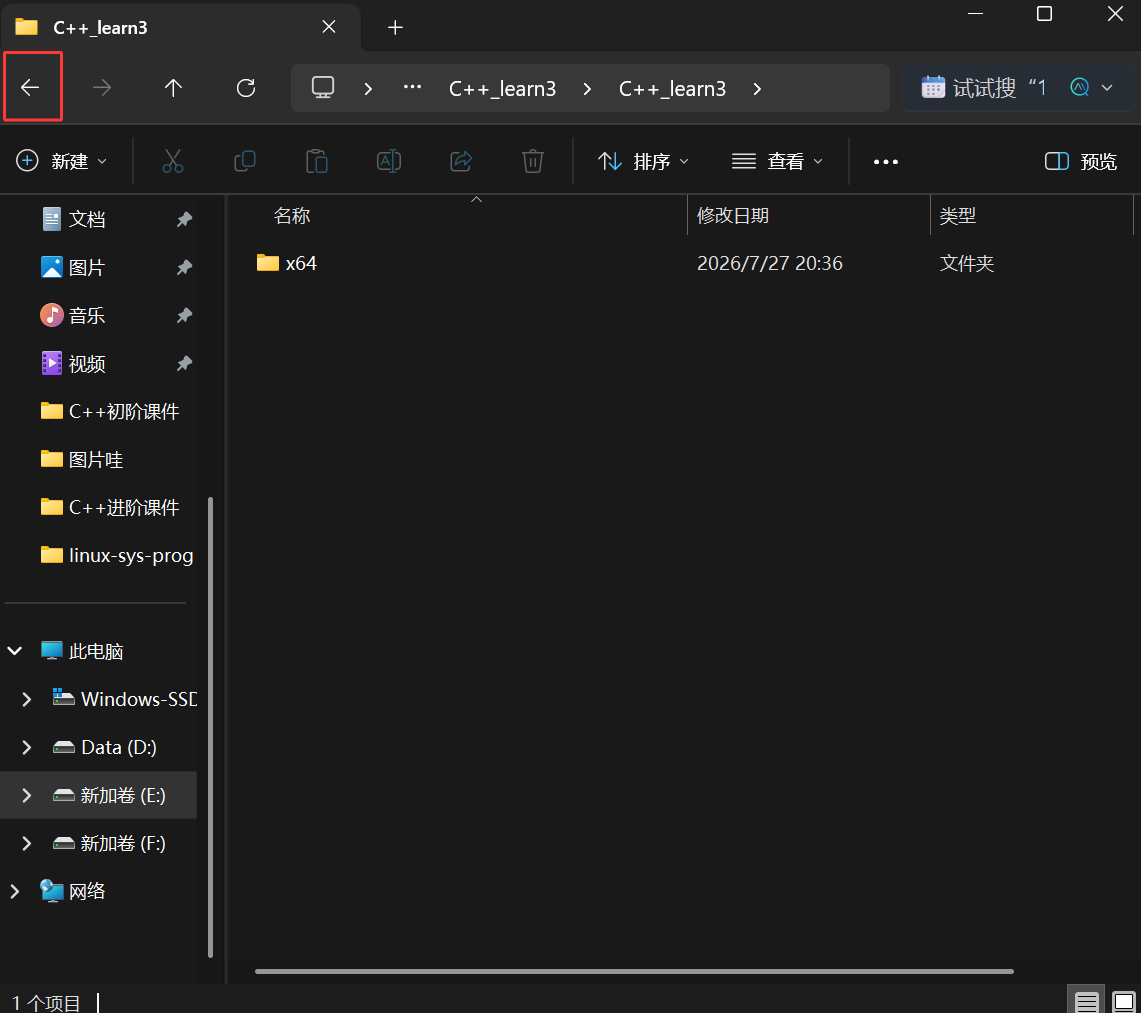Click the Paste clipboard icon
This screenshot has width=1141, height=1013.
pos(317,161)
